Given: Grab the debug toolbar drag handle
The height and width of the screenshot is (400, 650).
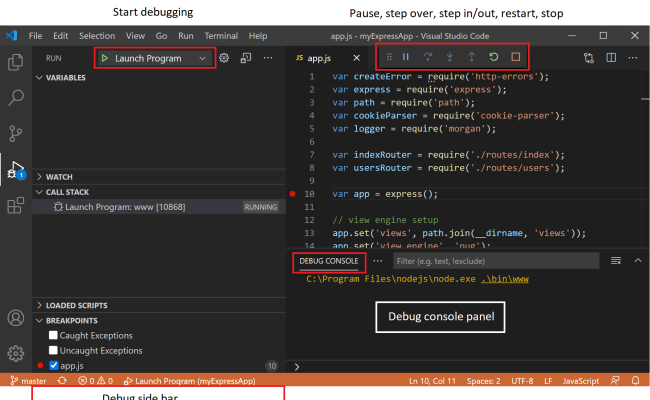Looking at the screenshot, I should point(389,57).
